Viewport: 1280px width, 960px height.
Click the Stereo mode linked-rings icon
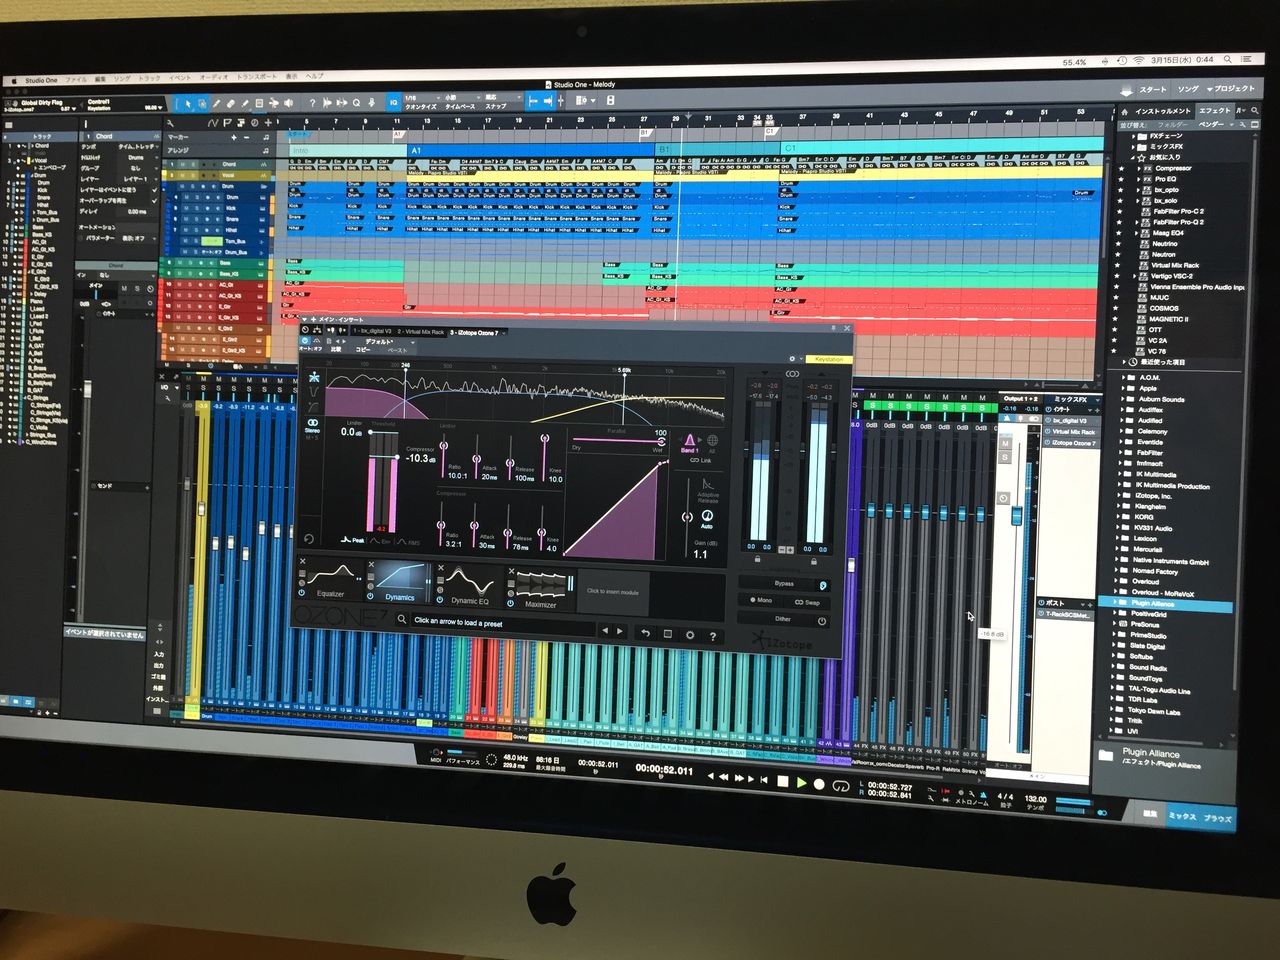pos(313,423)
